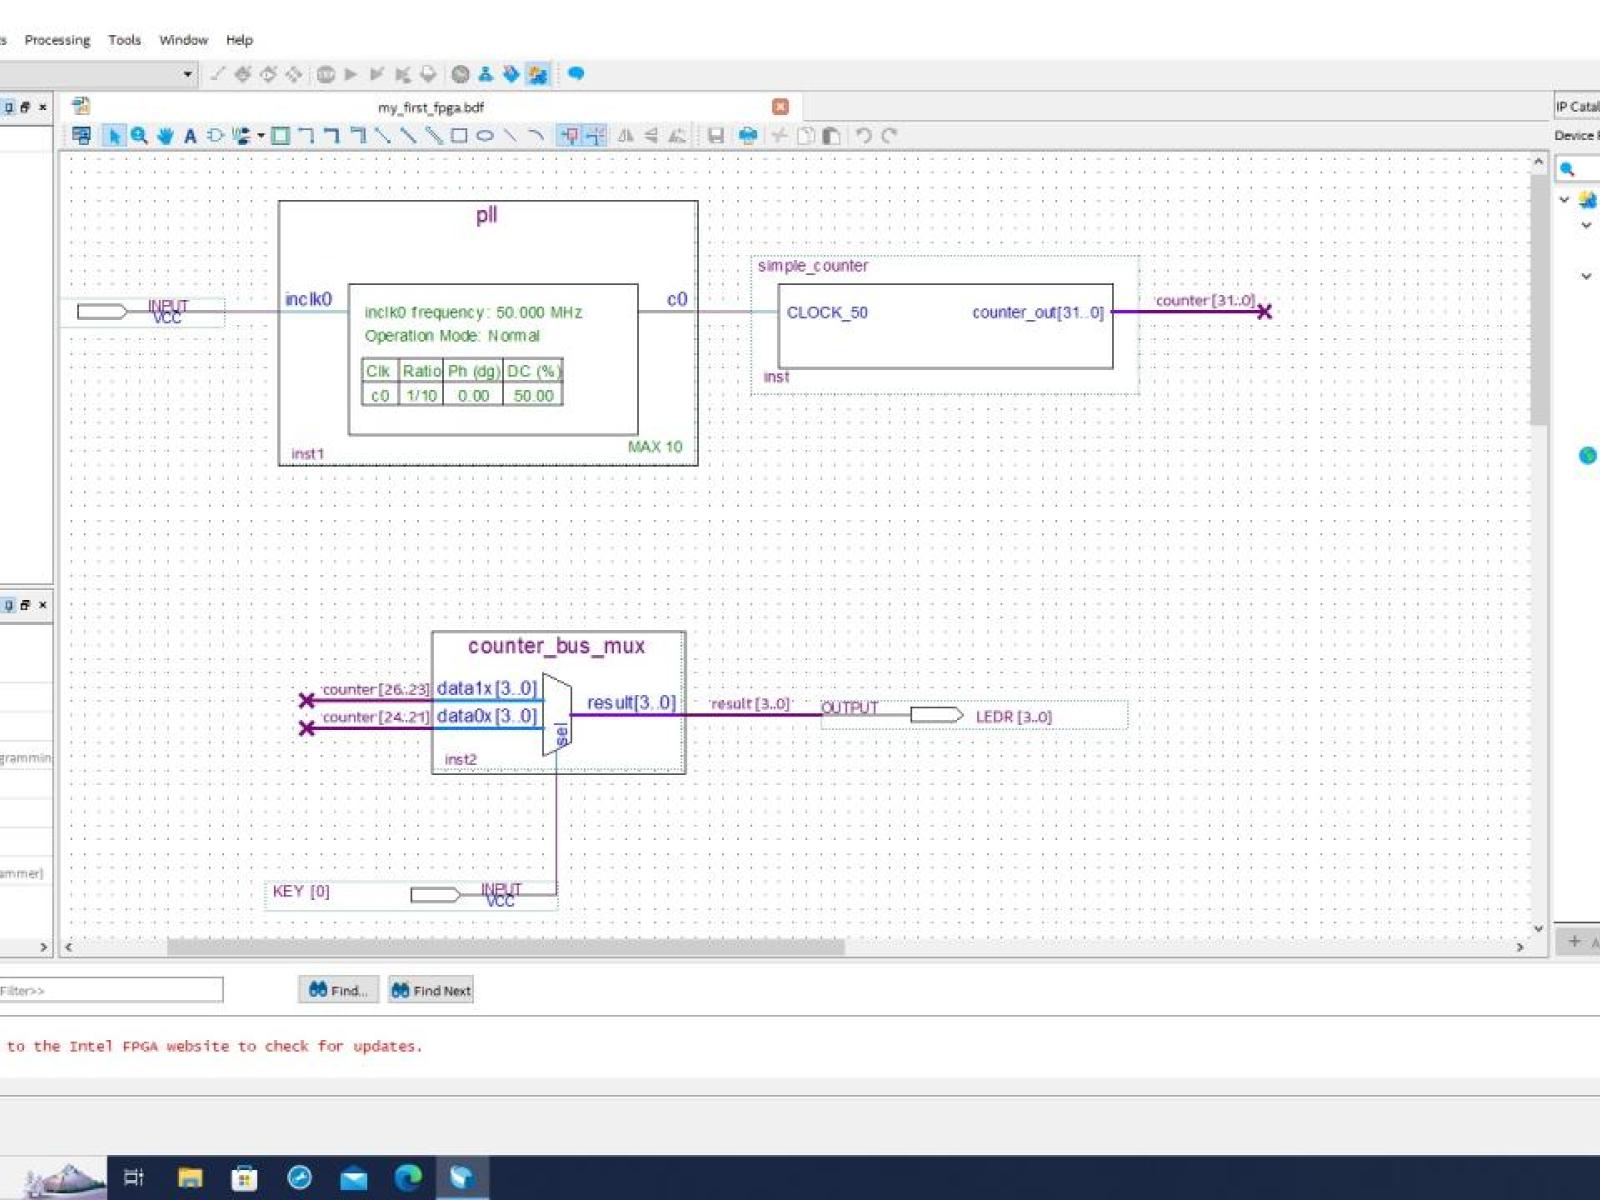This screenshot has width=1600, height=1200.
Task: Open the revision dropdown in main toolbar
Action: [x=187, y=74]
